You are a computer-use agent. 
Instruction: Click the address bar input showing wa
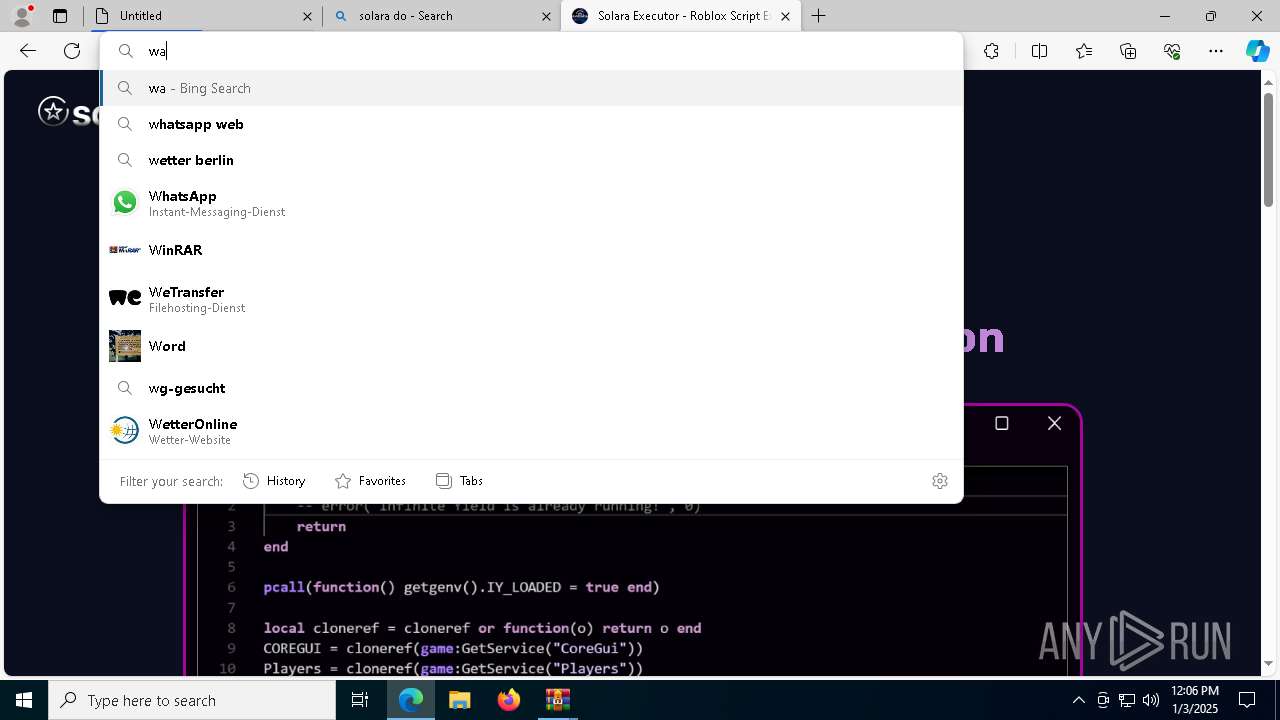tap(531, 51)
